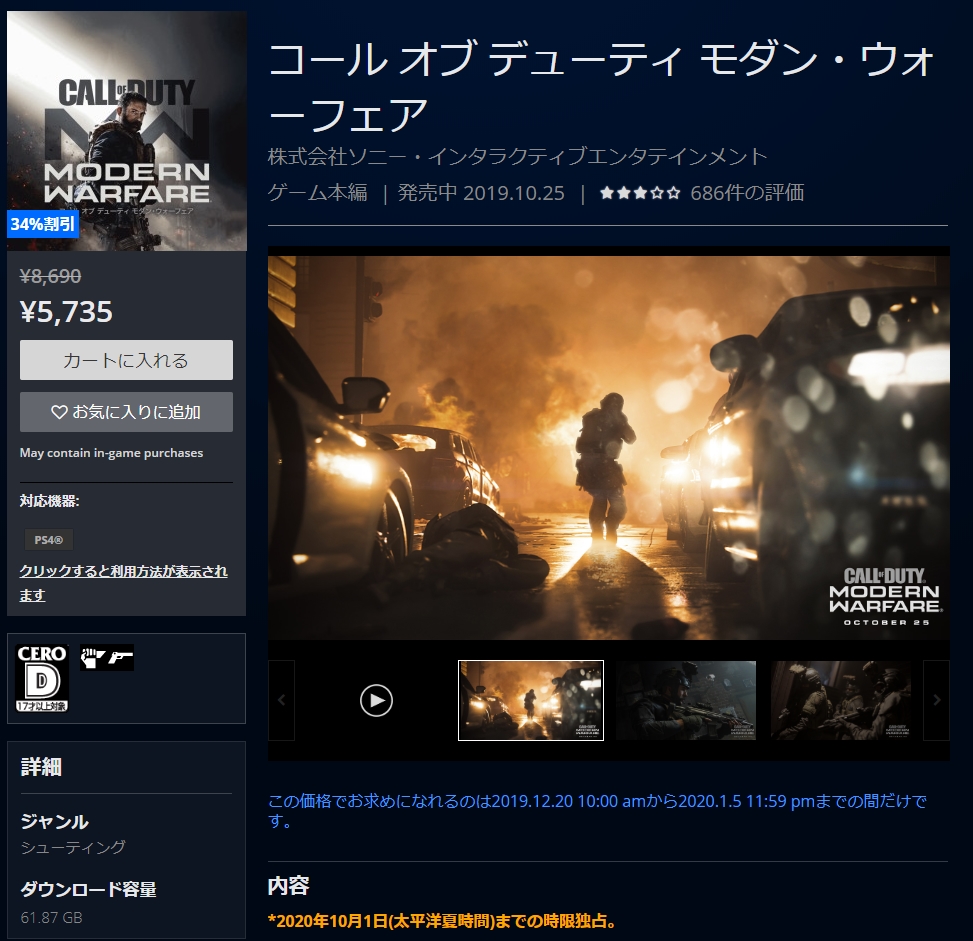Show previous media with left arrow
973x941 pixels.
pos(281,700)
